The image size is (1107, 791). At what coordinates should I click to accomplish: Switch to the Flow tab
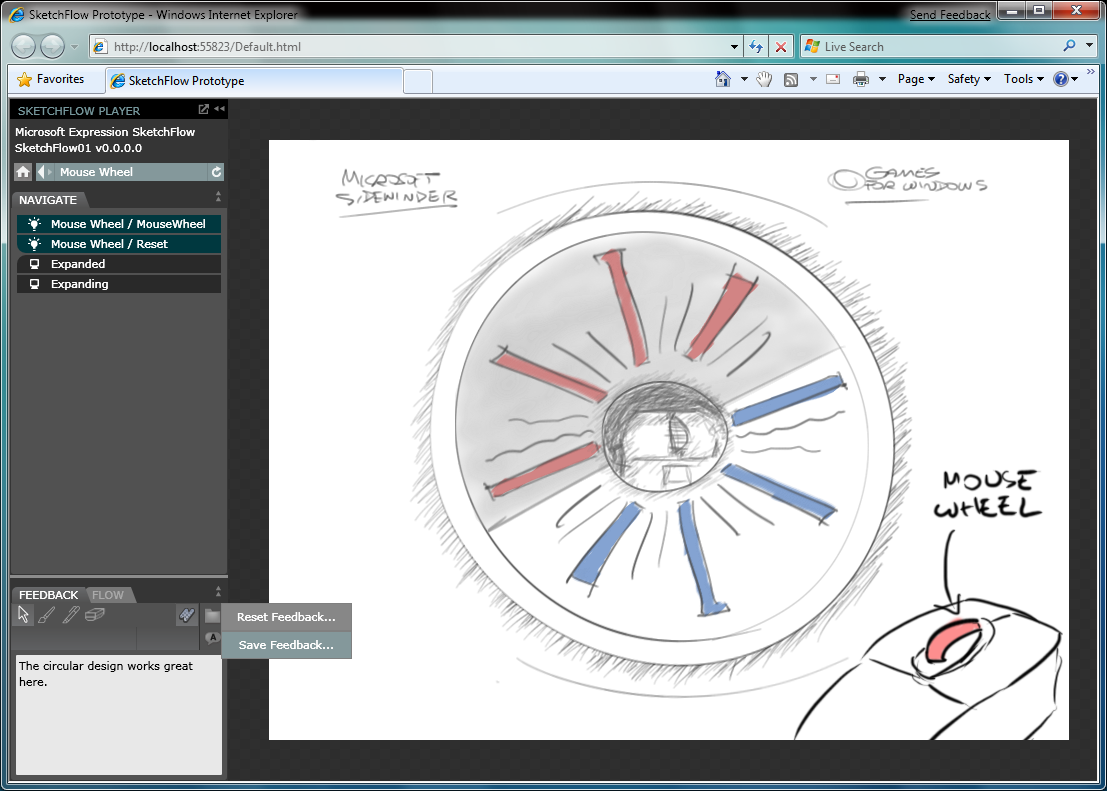(108, 595)
